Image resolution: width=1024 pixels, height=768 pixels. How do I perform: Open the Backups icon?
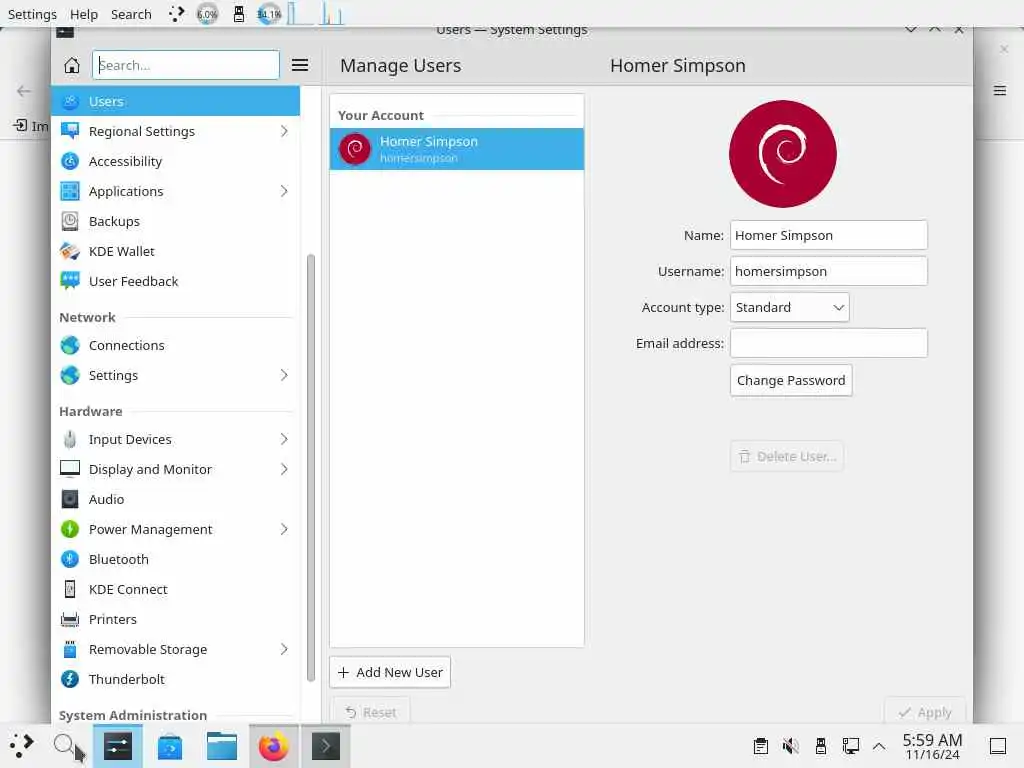click(70, 221)
